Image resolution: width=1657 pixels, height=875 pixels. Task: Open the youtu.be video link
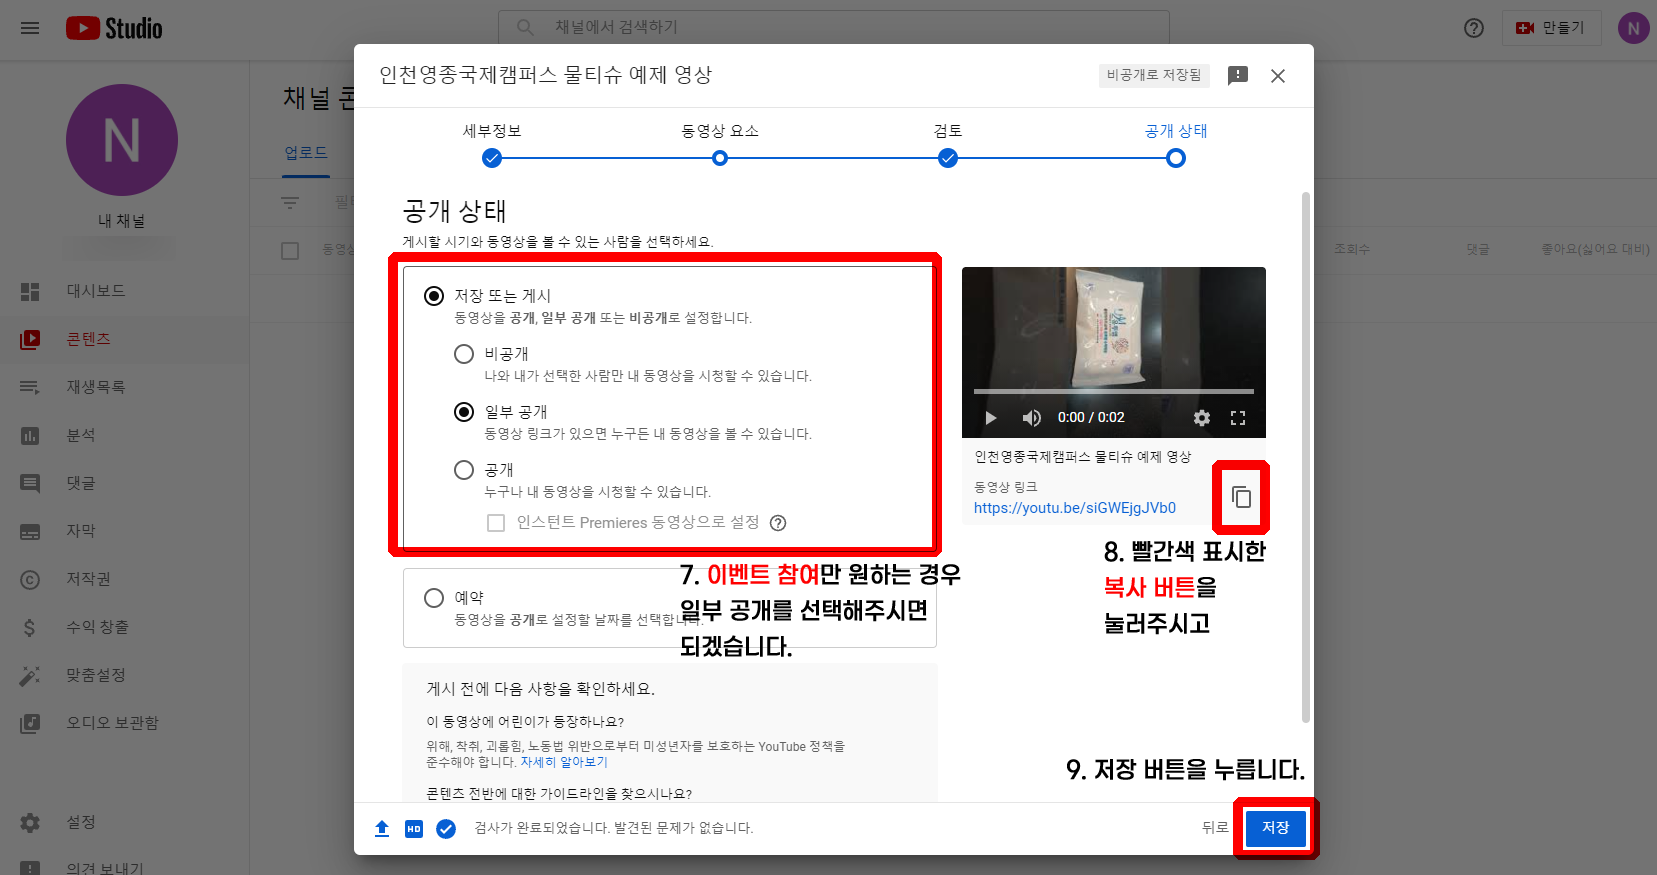tap(1075, 508)
